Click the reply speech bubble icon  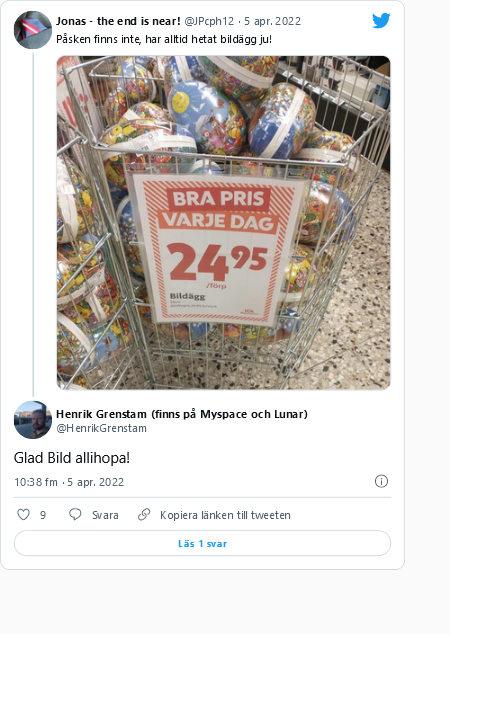pyautogui.click(x=75, y=514)
